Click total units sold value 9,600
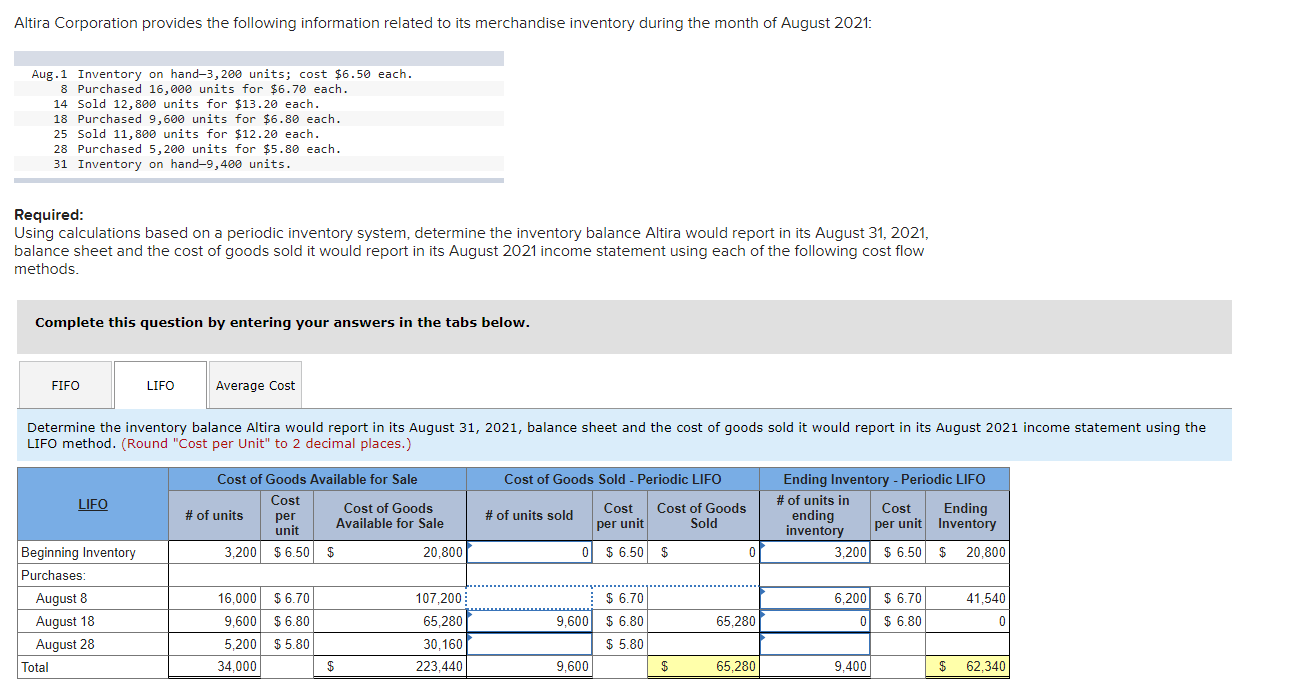1293x690 pixels. (529, 667)
